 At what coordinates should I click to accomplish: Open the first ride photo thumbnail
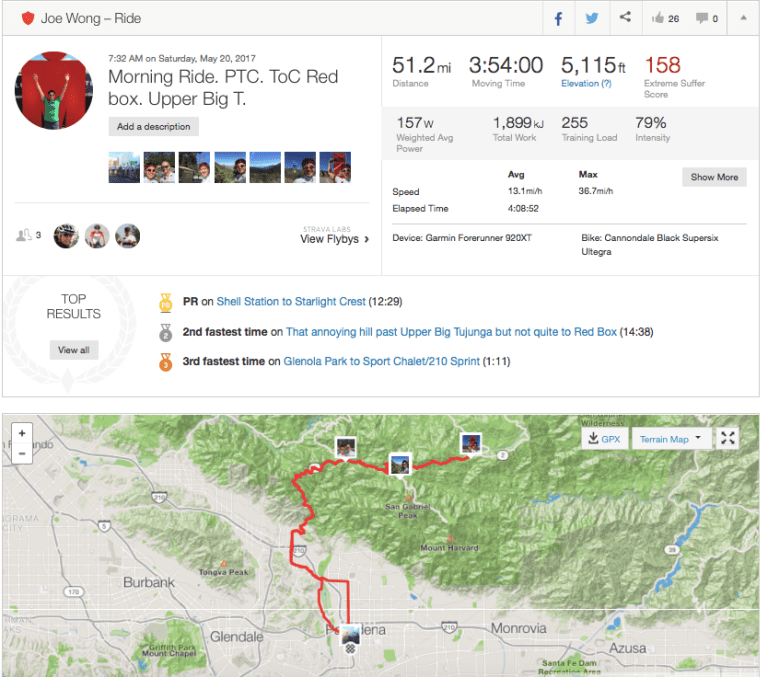point(124,166)
